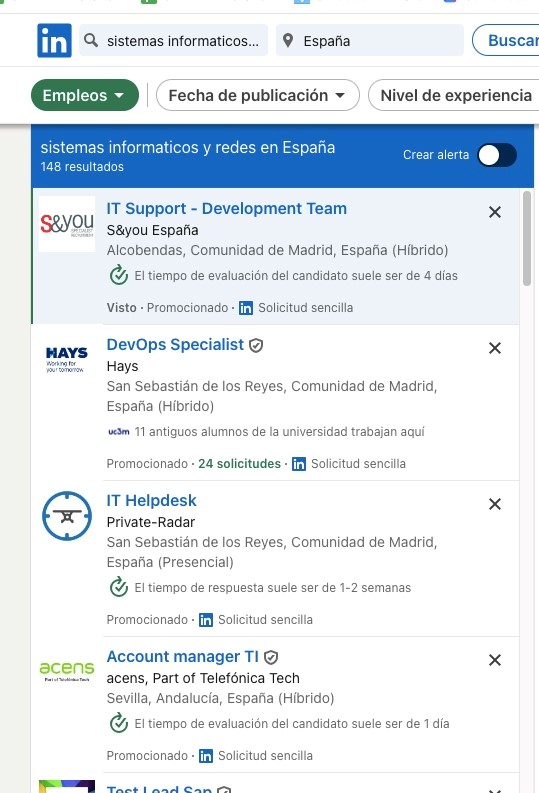Click the verified badge beside Account manager TI
Viewport: 539px width, 793px height.
[271, 657]
